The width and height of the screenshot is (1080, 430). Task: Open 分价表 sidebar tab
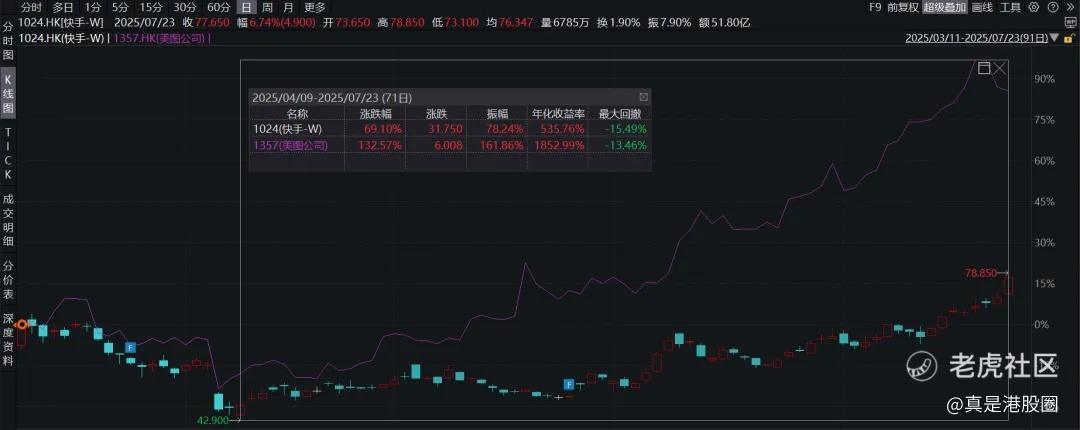(8, 280)
